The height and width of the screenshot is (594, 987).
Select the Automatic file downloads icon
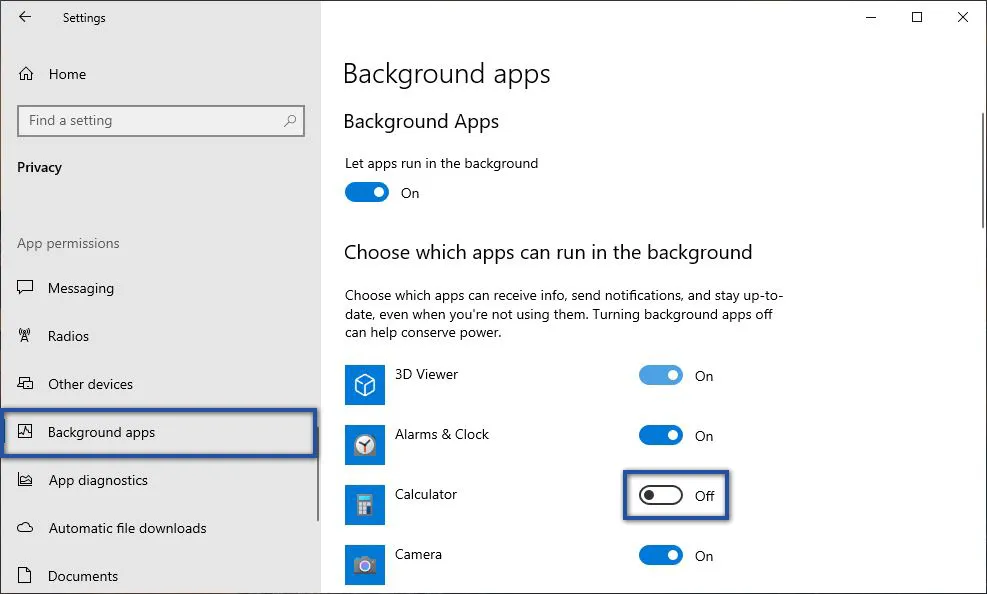tap(27, 528)
